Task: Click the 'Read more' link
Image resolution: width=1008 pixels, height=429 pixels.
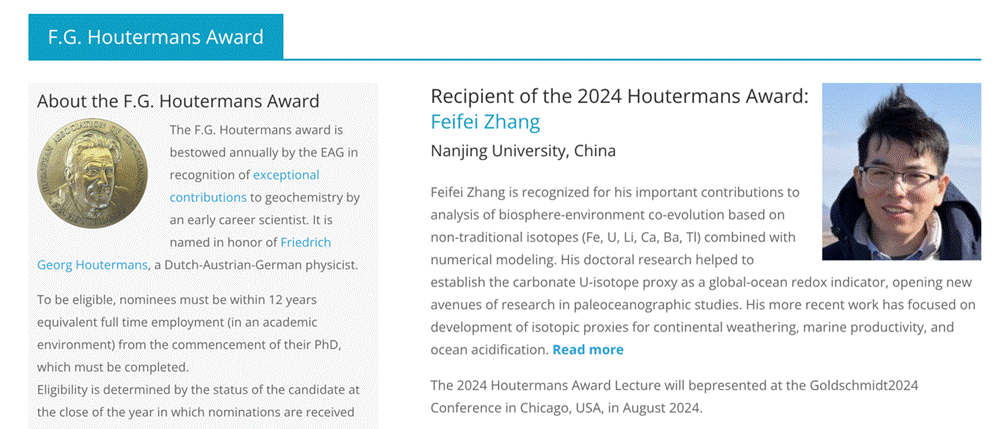Action: click(x=588, y=349)
